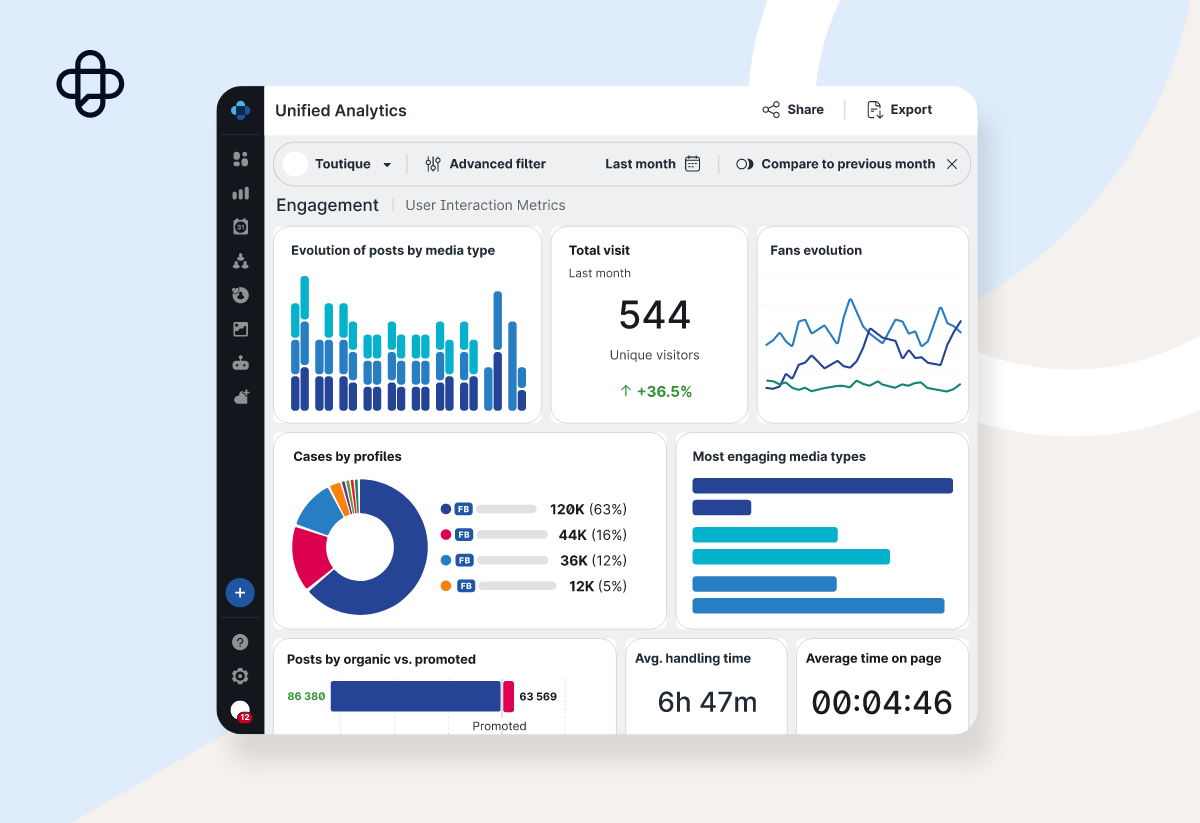The width and height of the screenshot is (1200, 823).
Task: Open the Last month date picker
Action: coord(652,164)
